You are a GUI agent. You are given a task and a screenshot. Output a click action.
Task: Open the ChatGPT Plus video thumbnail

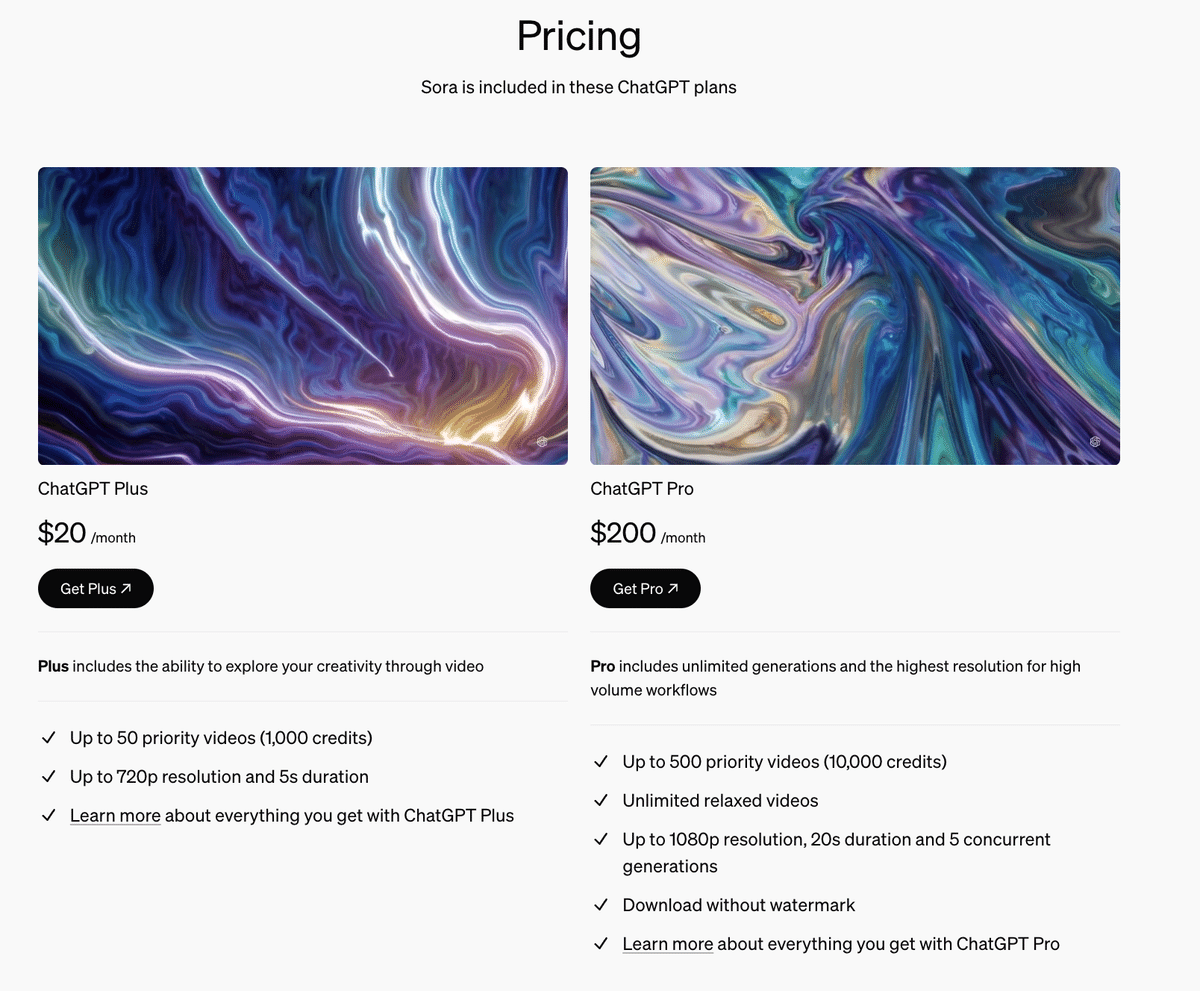coord(303,316)
